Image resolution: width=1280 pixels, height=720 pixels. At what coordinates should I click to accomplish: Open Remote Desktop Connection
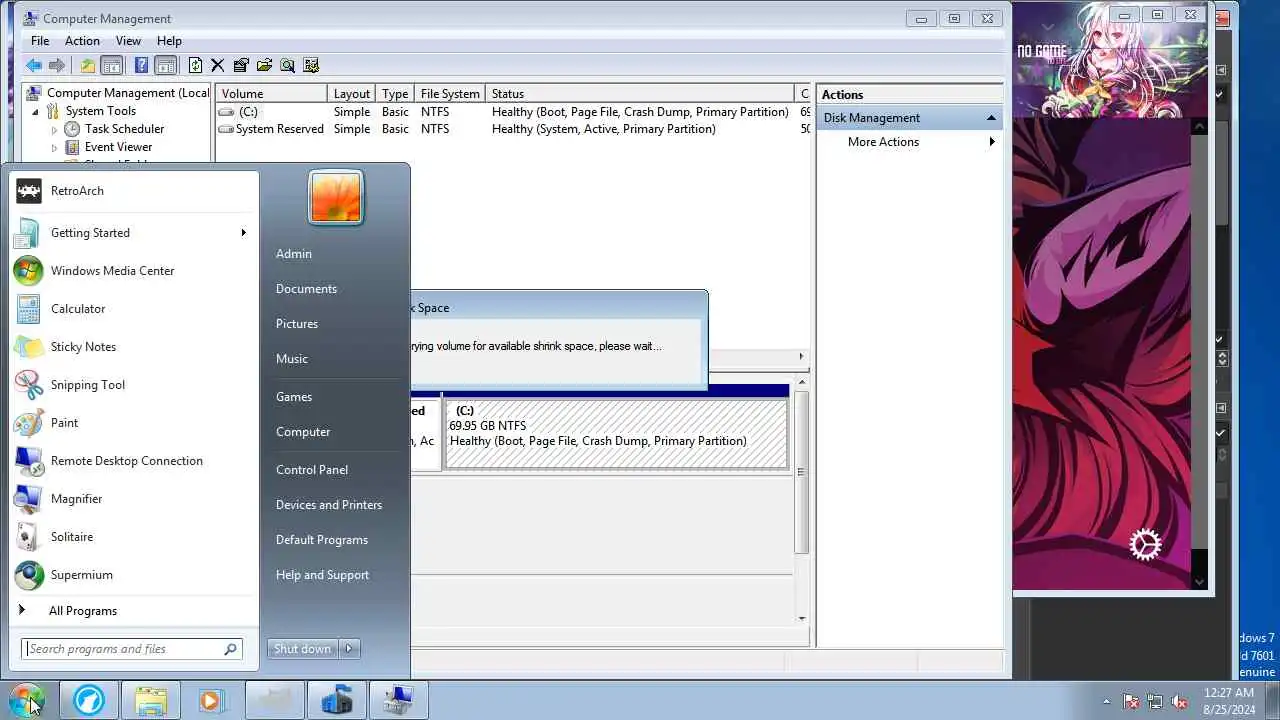(134, 461)
